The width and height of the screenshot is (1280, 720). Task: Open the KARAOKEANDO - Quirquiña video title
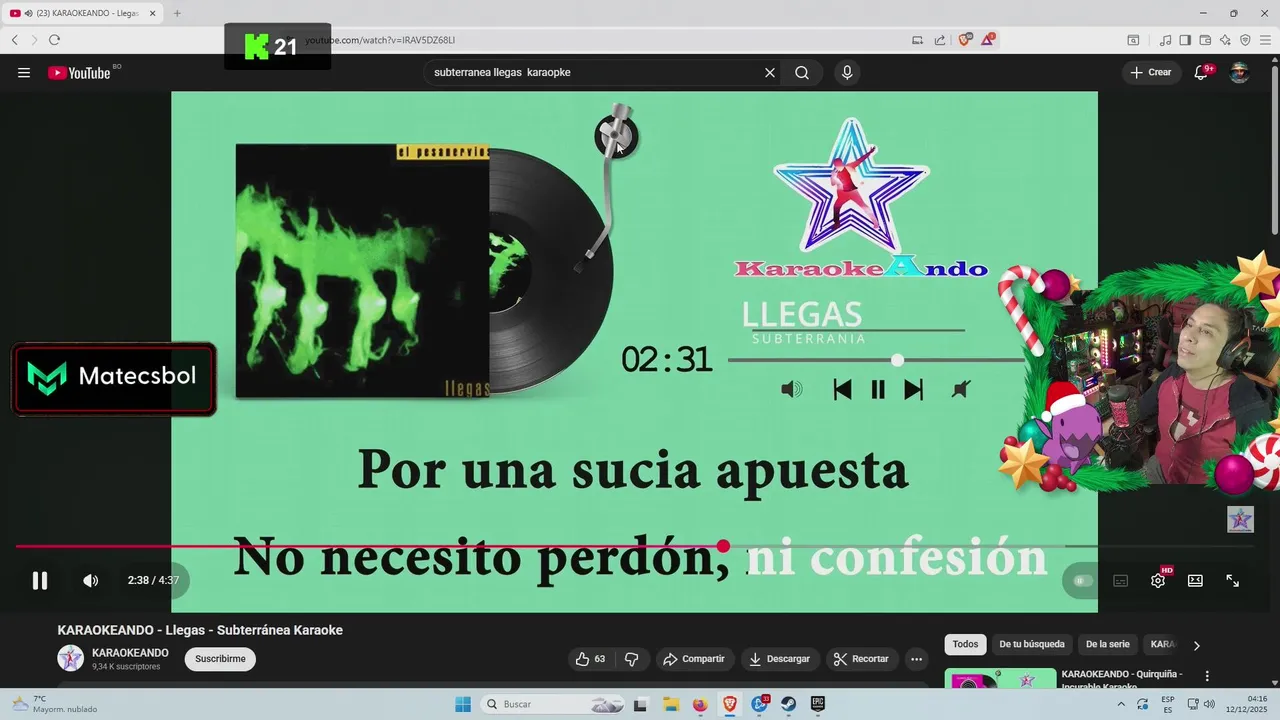(x=1122, y=680)
